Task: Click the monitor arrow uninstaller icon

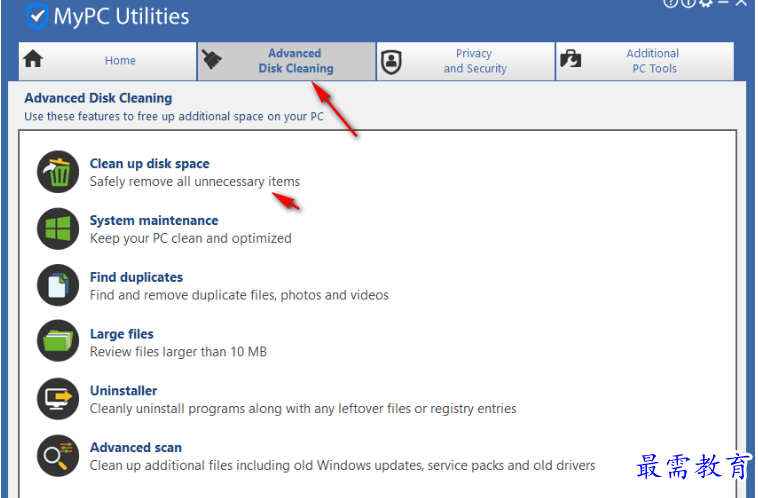Action: pos(58,398)
